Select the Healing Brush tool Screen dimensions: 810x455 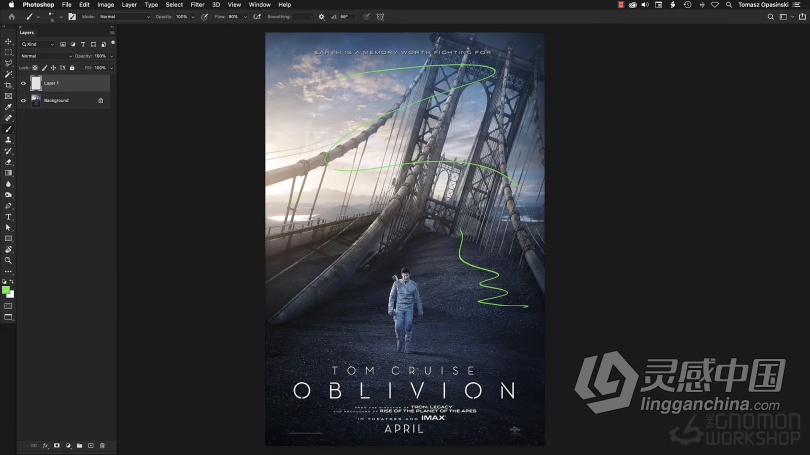coord(8,118)
